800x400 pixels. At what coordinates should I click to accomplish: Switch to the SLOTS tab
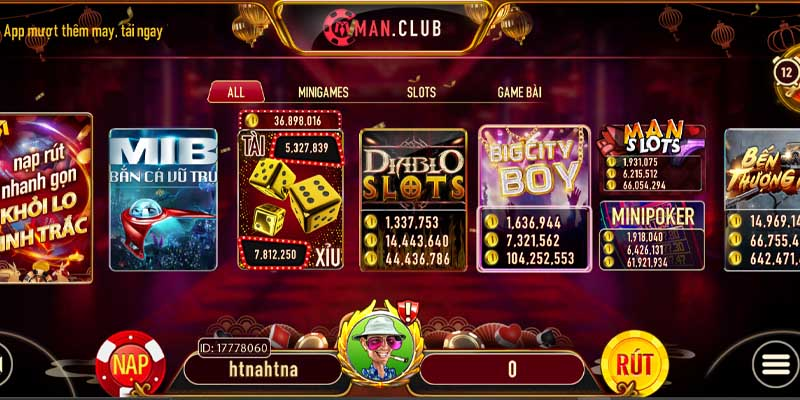pos(421,92)
